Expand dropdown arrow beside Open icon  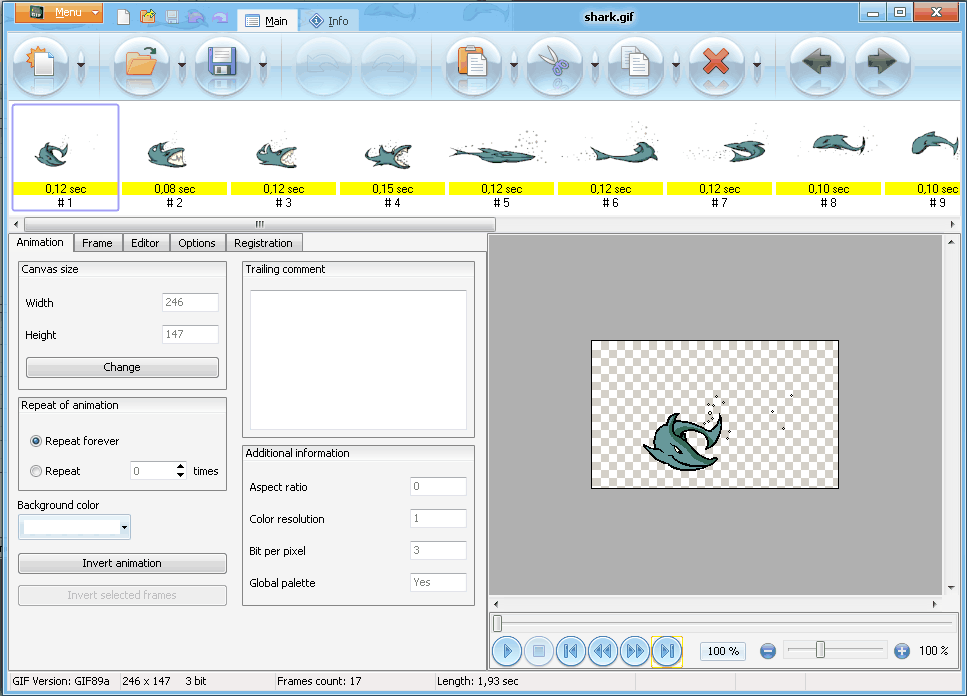click(182, 64)
